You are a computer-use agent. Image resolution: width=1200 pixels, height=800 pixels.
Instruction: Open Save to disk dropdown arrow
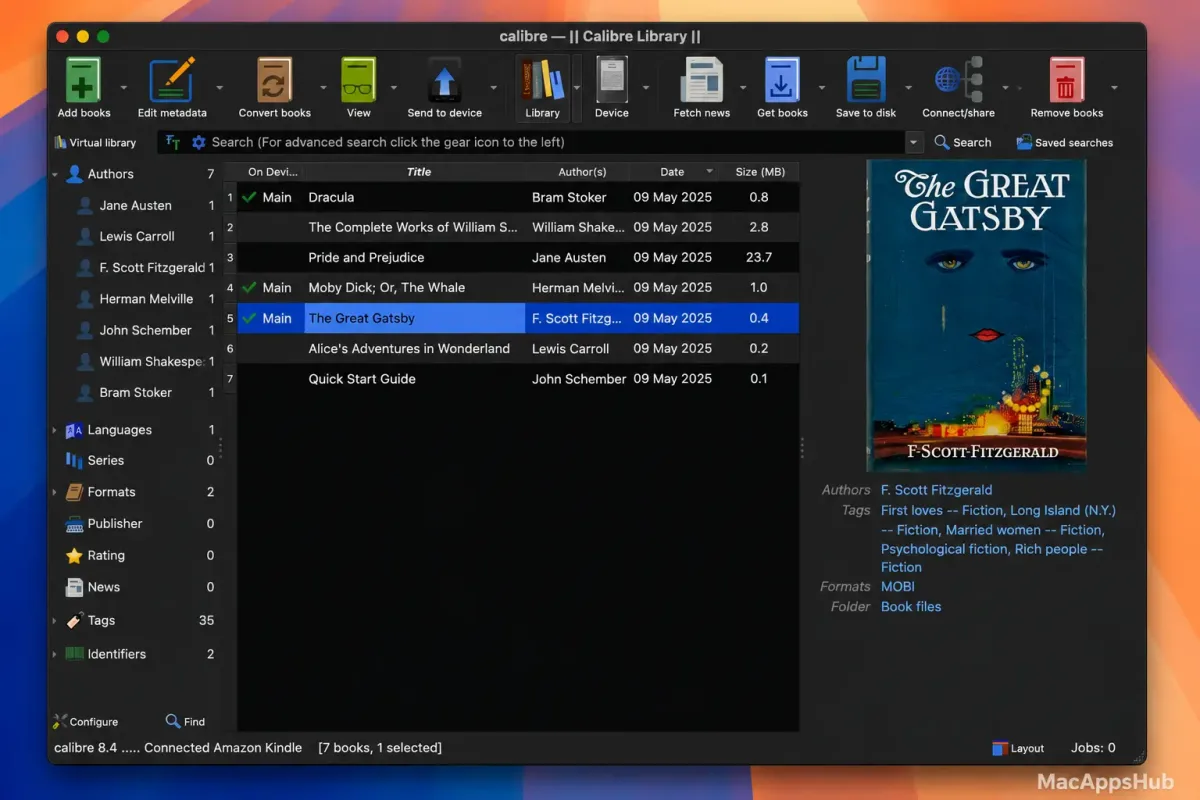(909, 87)
